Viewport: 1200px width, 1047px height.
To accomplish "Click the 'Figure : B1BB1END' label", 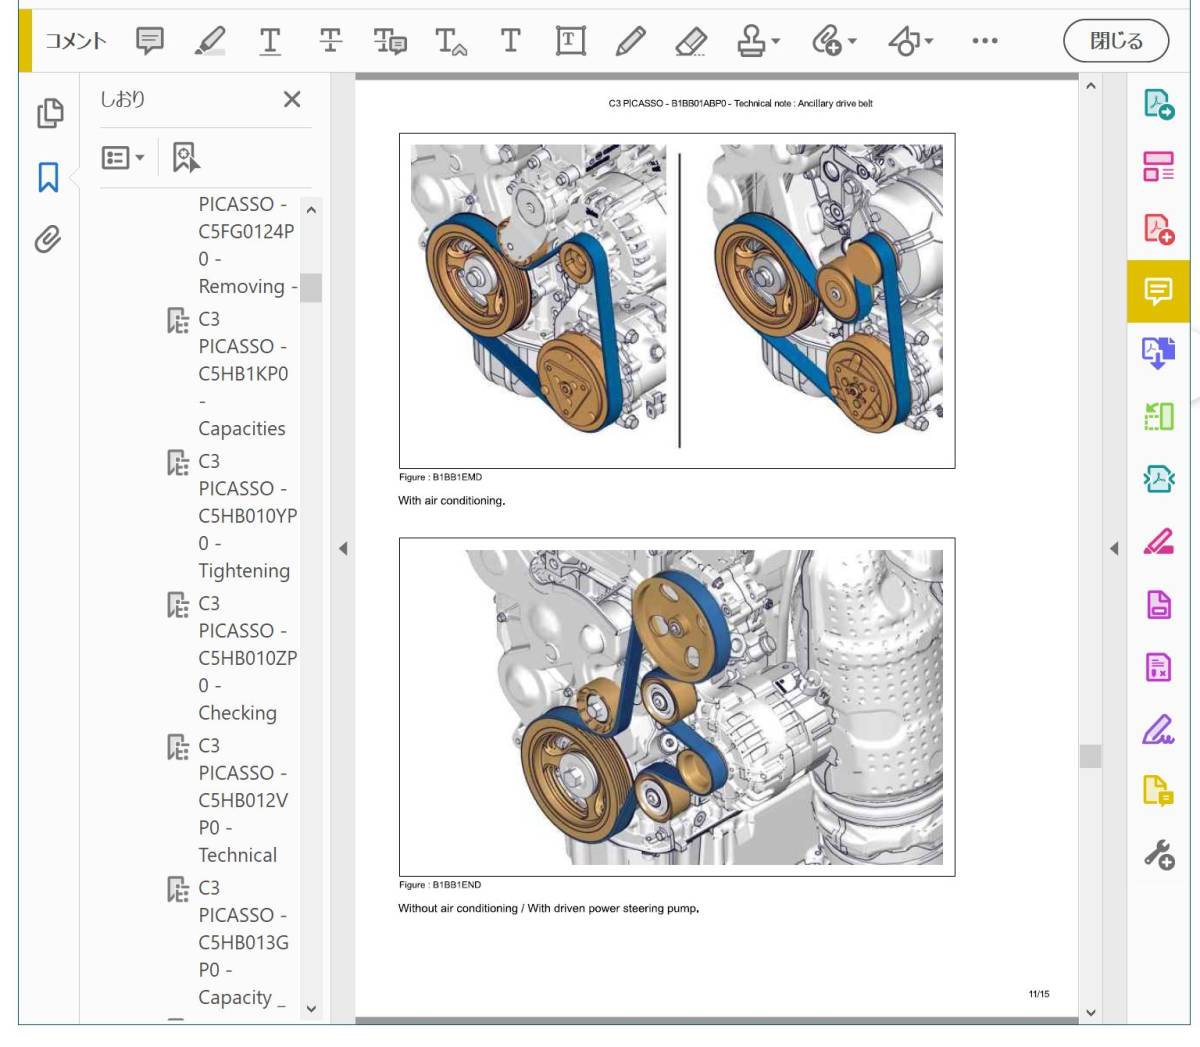I will pyautogui.click(x=440, y=885).
